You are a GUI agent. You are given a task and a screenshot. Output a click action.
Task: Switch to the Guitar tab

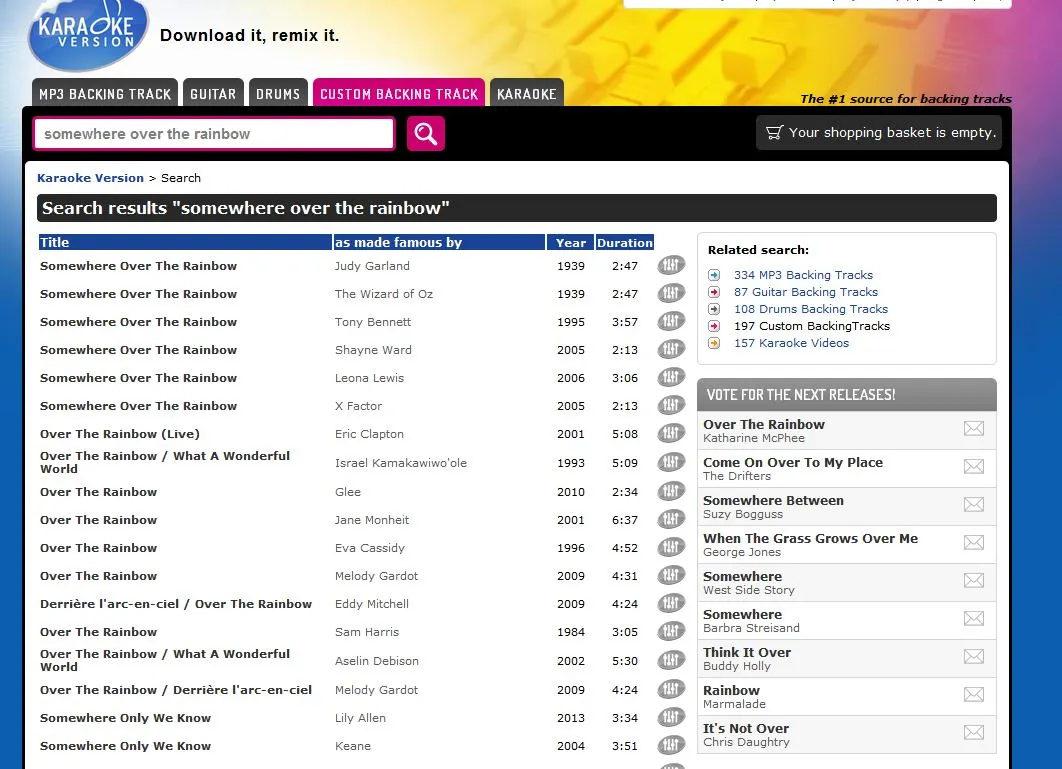[213, 93]
